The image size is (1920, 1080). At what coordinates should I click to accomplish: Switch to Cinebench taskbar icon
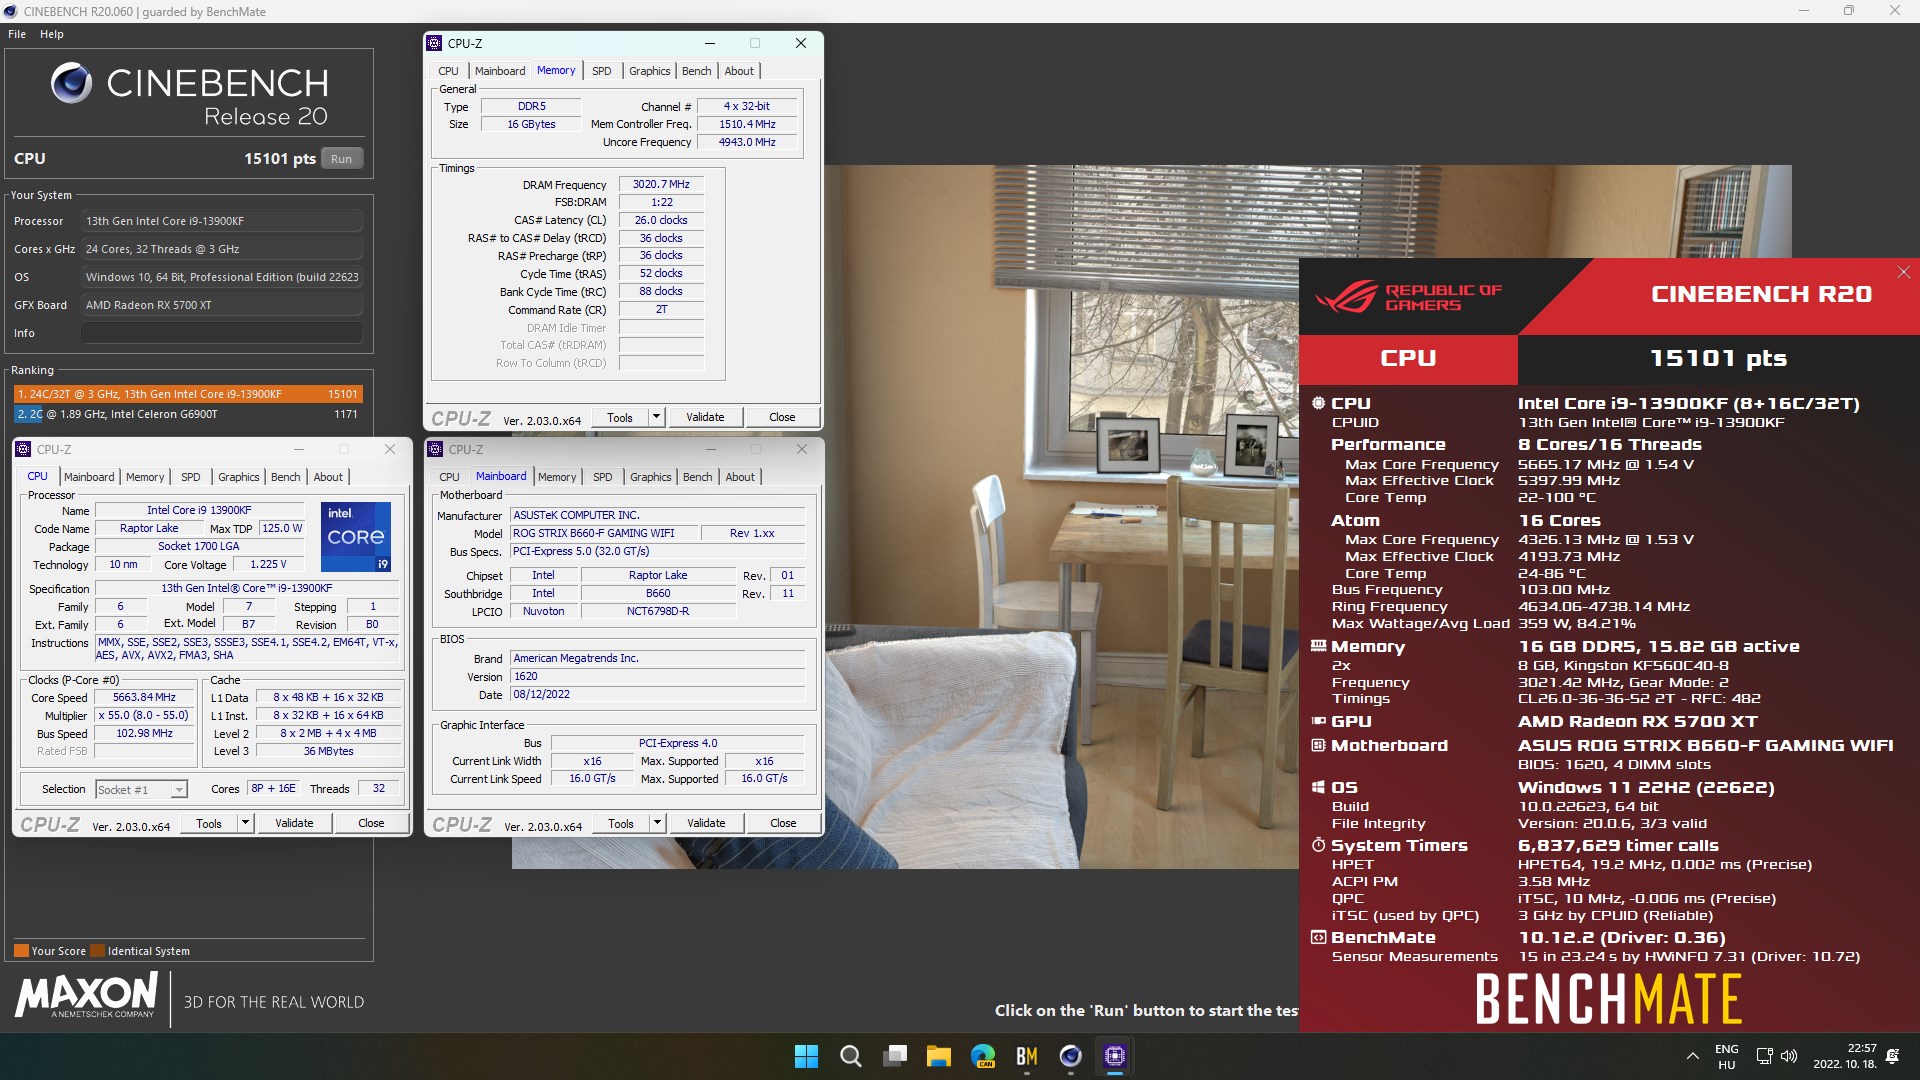[x=1070, y=1056]
